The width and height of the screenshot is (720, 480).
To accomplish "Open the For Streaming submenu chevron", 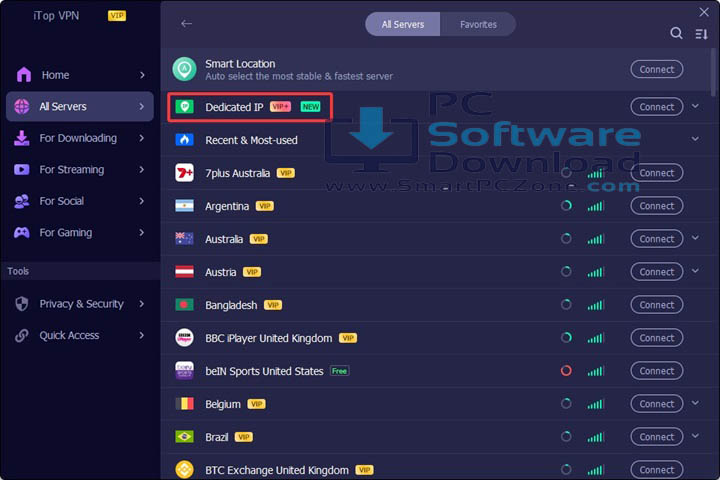I will tap(142, 169).
